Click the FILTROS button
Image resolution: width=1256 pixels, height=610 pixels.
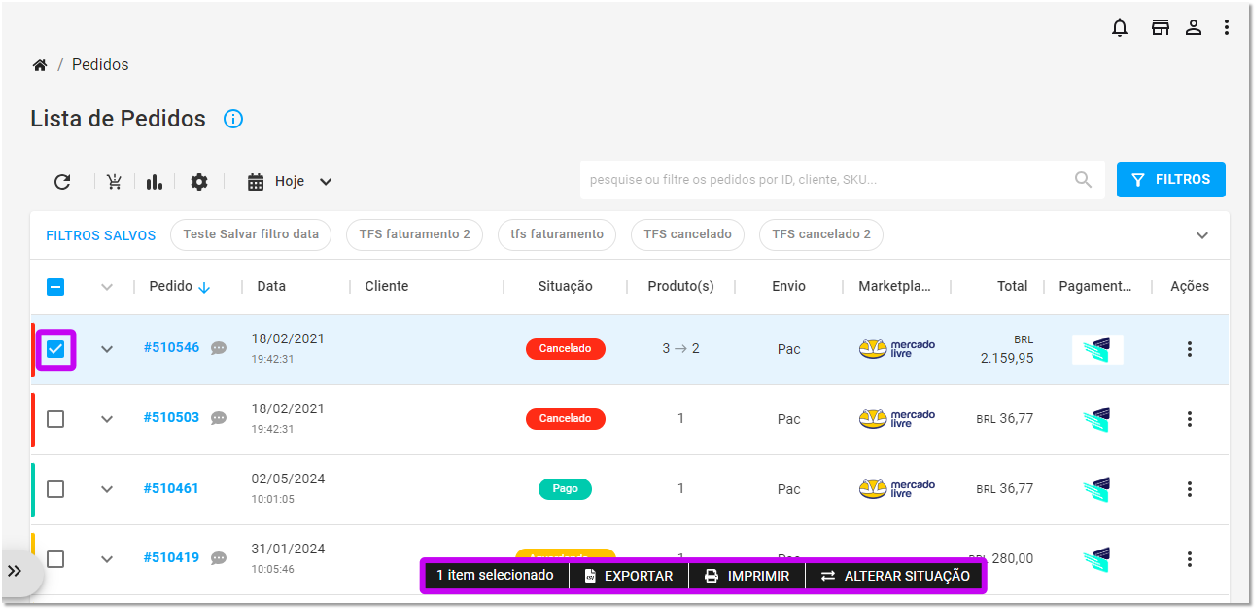click(1171, 179)
